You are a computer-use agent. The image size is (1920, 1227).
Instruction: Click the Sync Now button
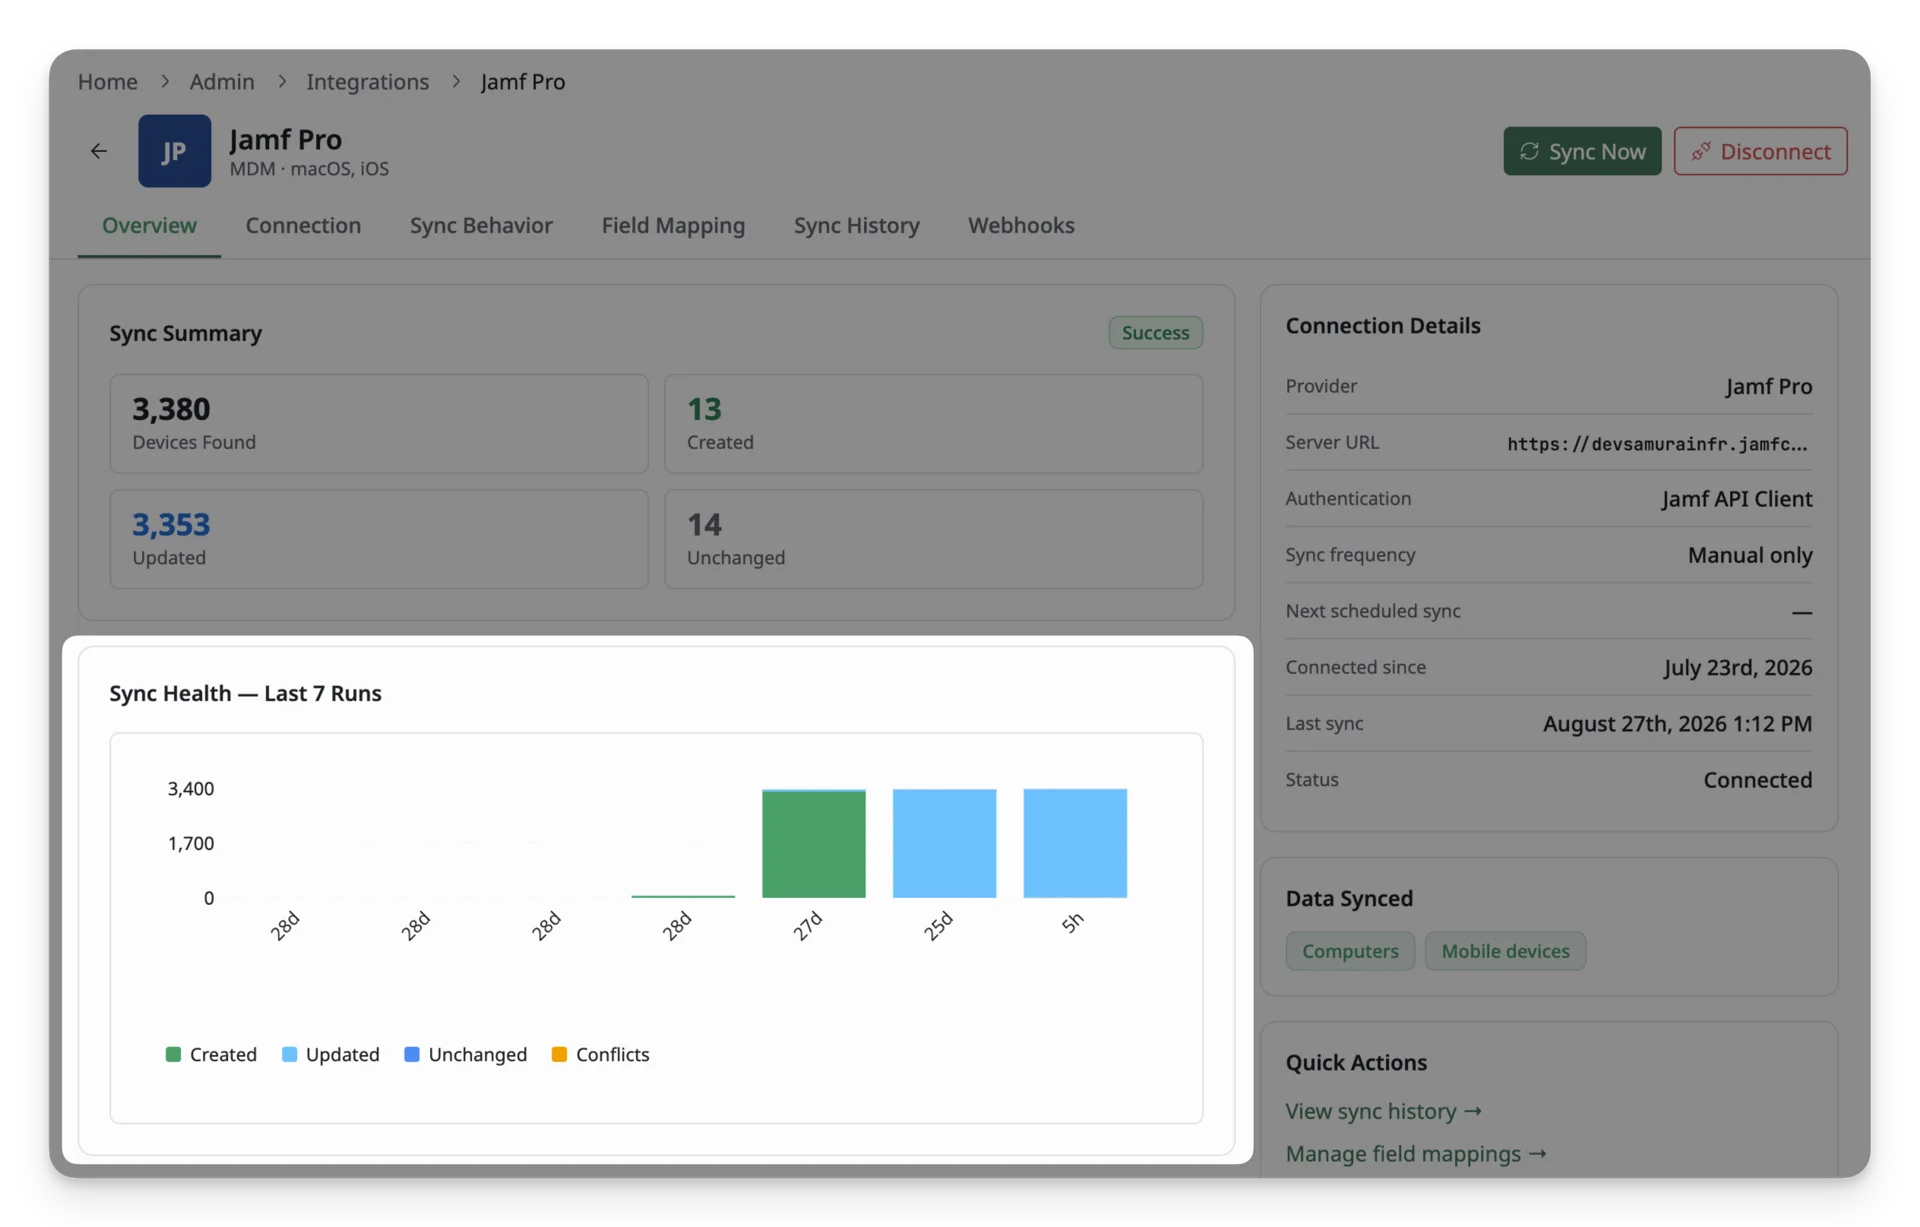click(x=1582, y=151)
